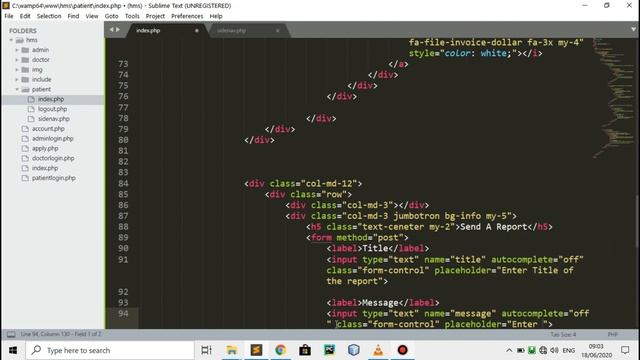The image size is (640, 360).
Task: Open logout.php in the sidebar
Action: 52,109
